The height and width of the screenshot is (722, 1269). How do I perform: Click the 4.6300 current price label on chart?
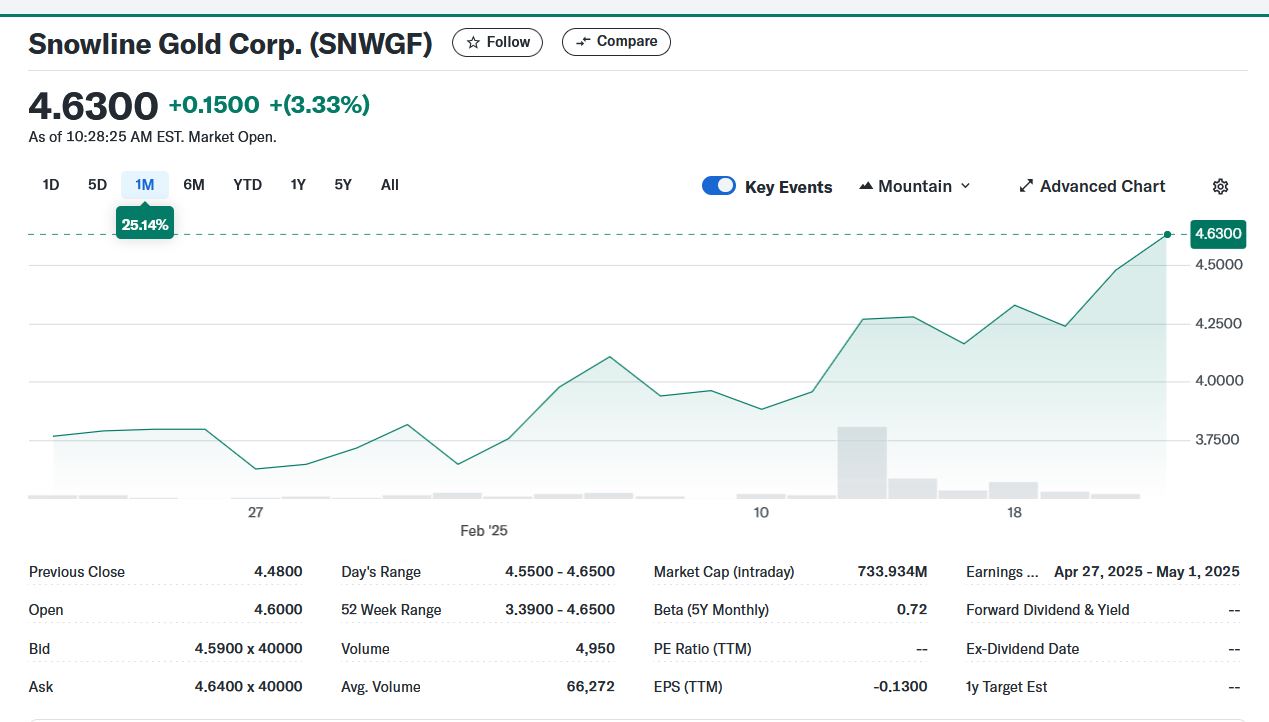click(x=1218, y=234)
